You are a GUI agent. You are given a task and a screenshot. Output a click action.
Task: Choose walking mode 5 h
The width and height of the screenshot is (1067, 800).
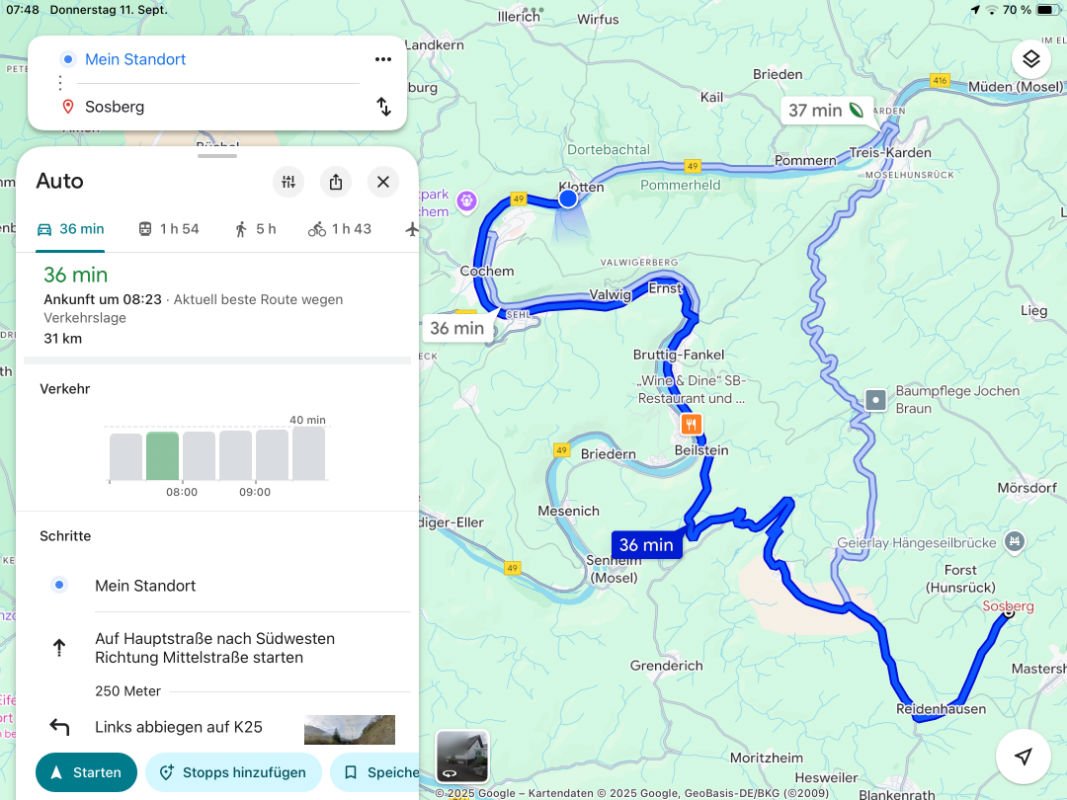(255, 229)
